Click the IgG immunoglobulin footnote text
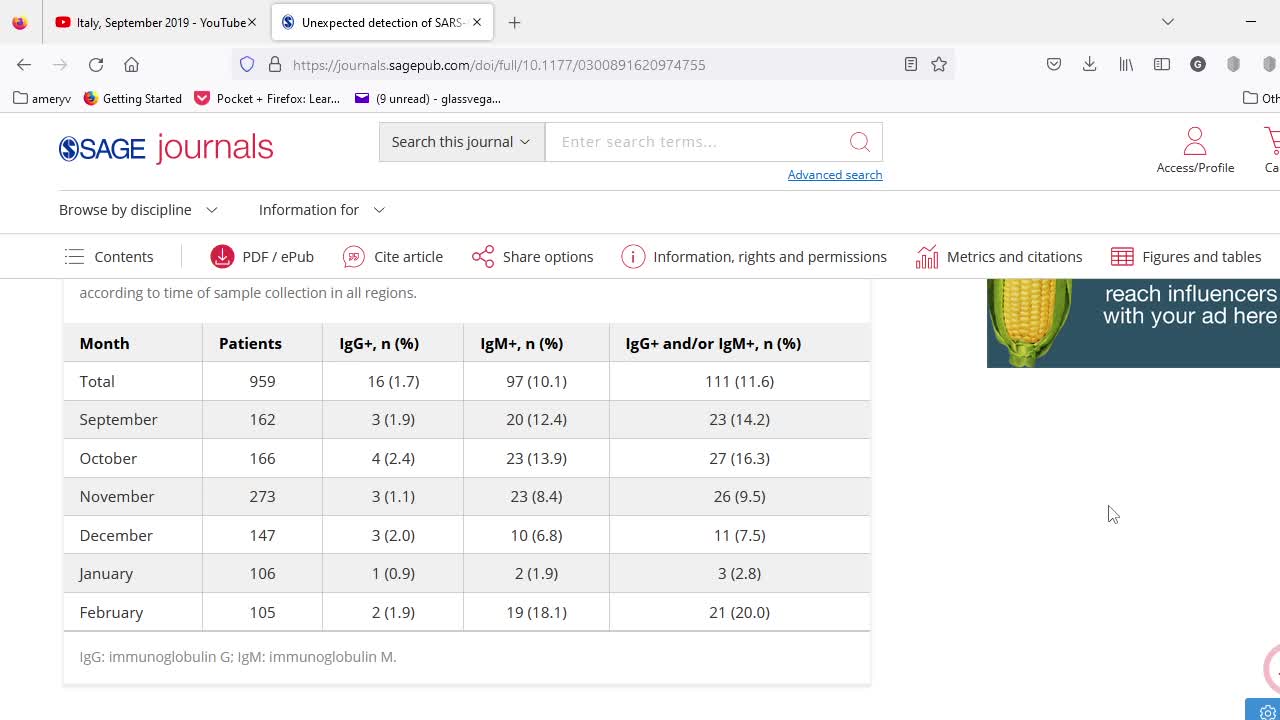1280x720 pixels. 238,657
